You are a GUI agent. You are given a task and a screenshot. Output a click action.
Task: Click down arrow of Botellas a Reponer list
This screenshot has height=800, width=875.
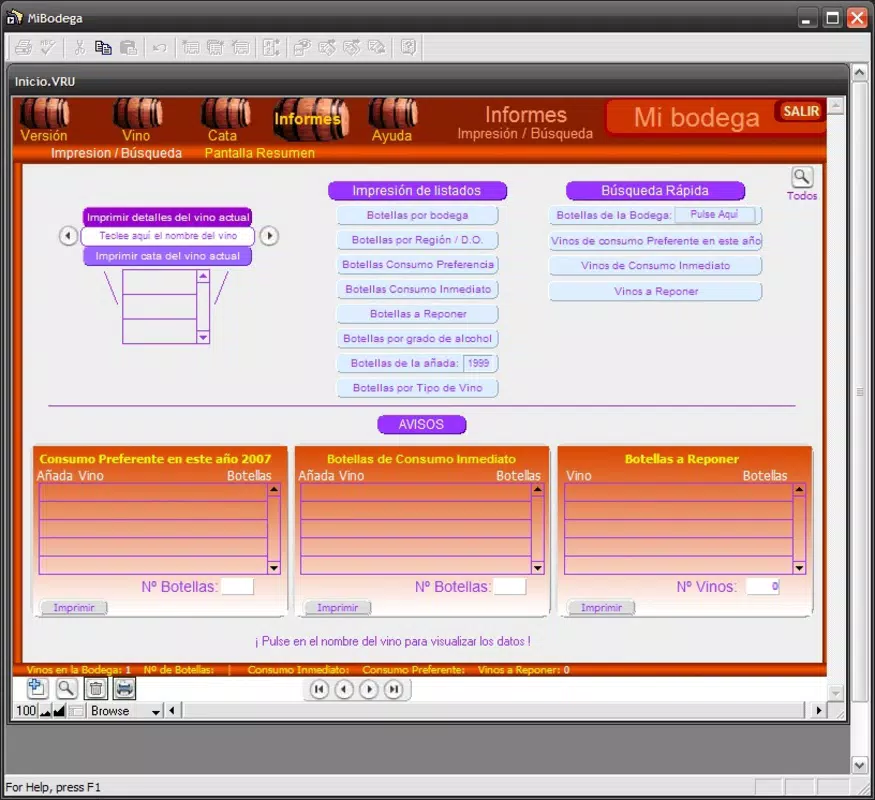(x=799, y=568)
